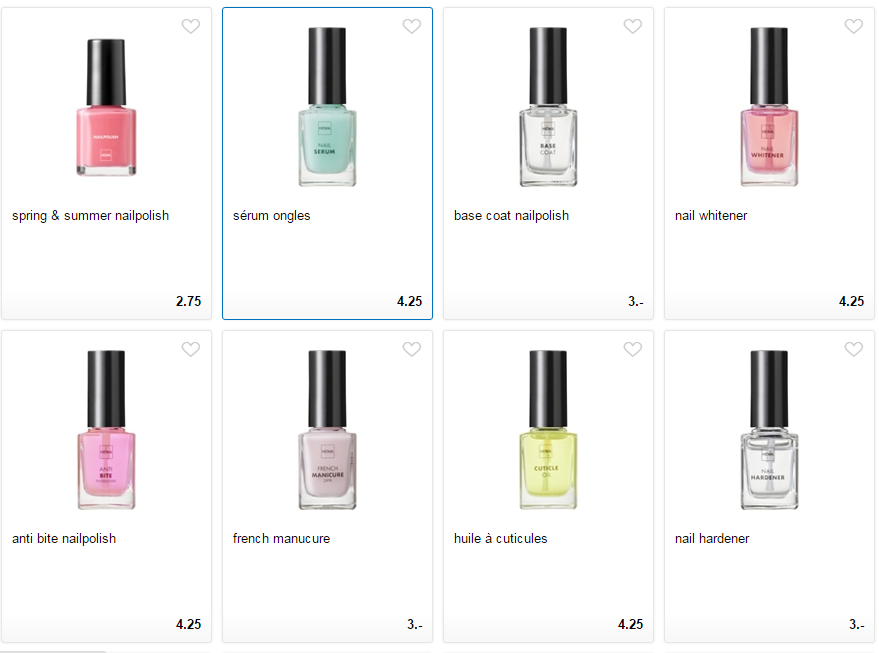Click the 2.75 price on spring nailpolish
The width and height of the screenshot is (879, 653).
(x=188, y=302)
